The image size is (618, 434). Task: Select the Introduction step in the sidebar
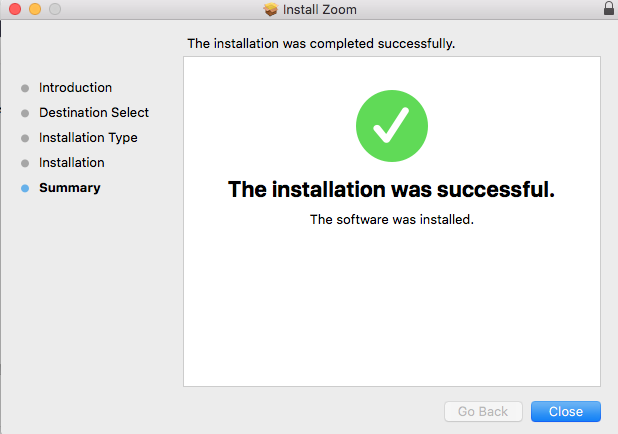pos(75,88)
